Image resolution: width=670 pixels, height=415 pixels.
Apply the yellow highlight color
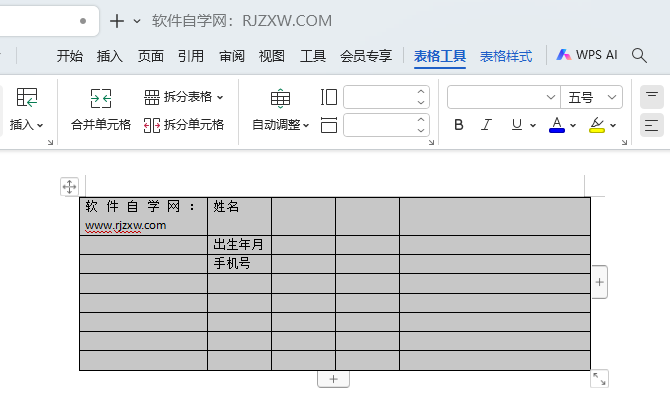point(597,125)
